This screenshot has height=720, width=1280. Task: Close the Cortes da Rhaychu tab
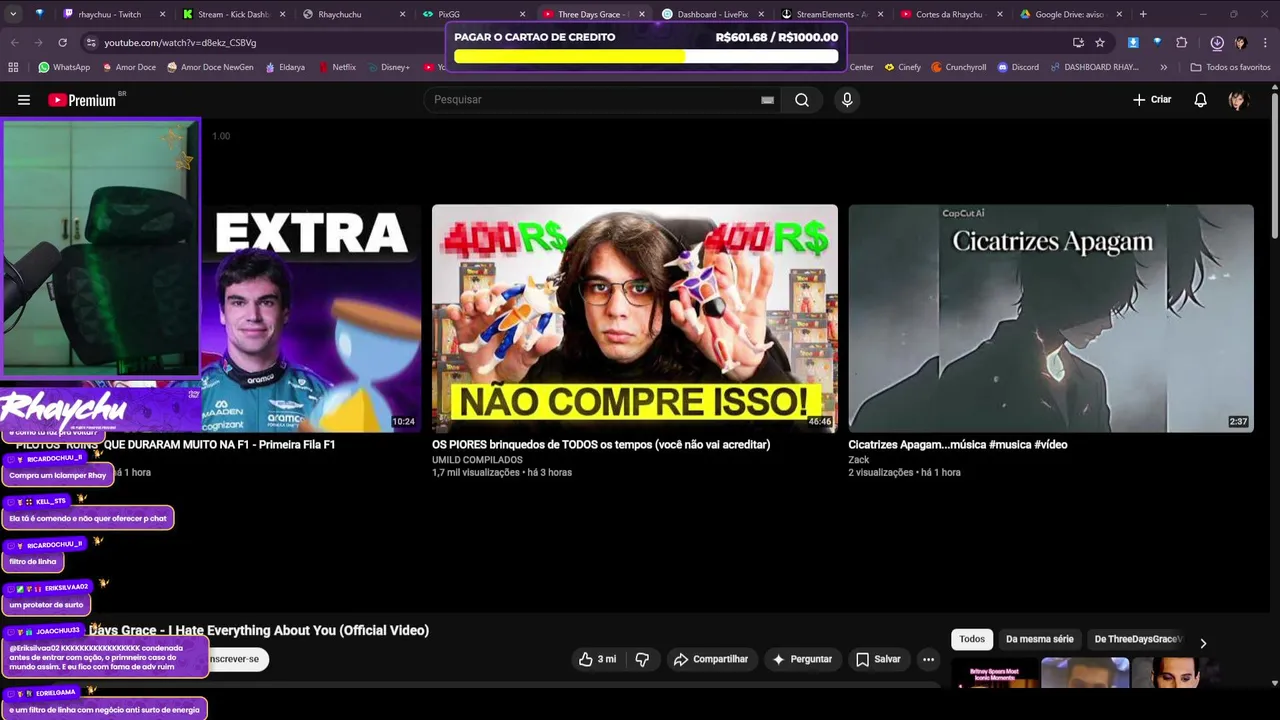(x=999, y=14)
